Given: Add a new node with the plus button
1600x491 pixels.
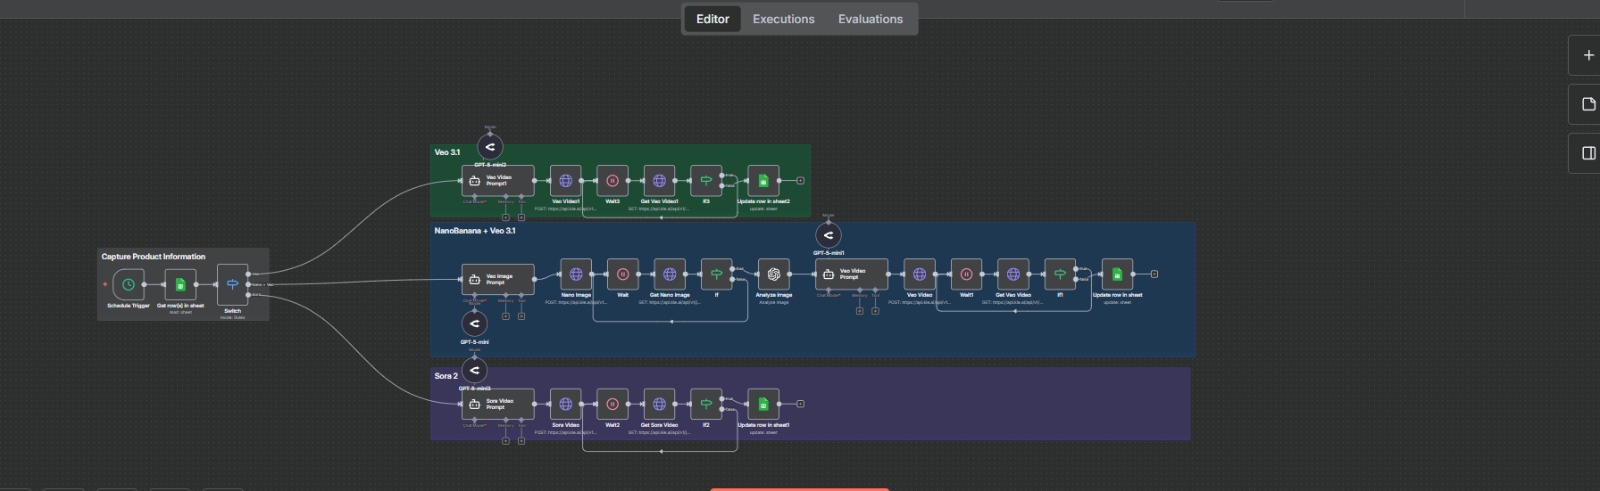Looking at the screenshot, I should click(x=1588, y=56).
